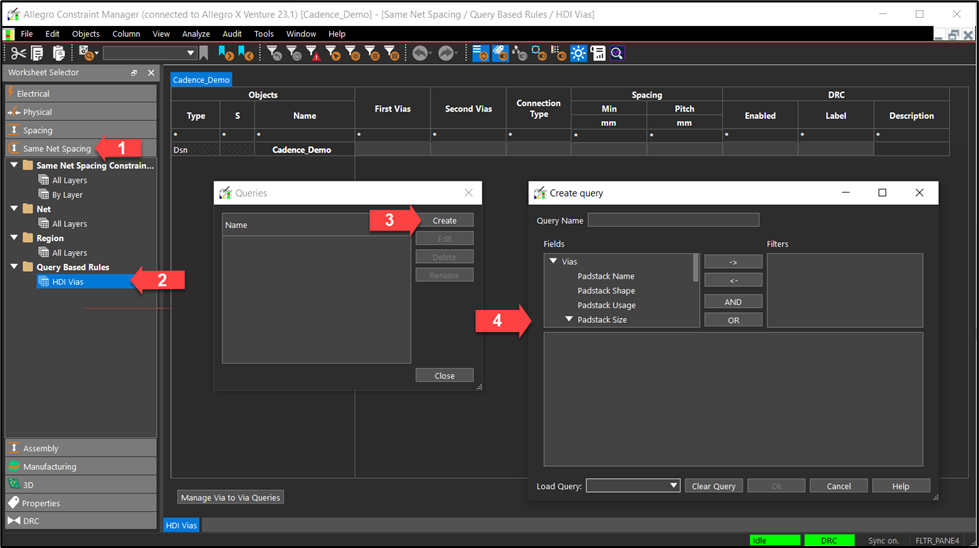Toggle the gray bookmark icon

point(204,54)
